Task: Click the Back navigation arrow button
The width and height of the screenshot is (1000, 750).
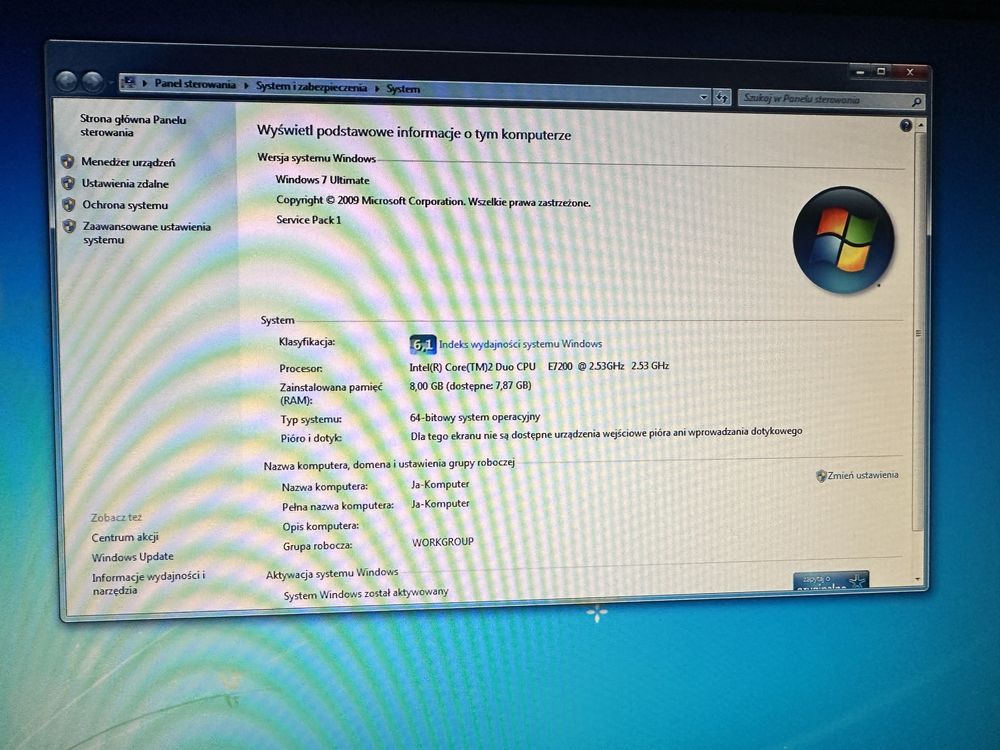Action: 66,81
